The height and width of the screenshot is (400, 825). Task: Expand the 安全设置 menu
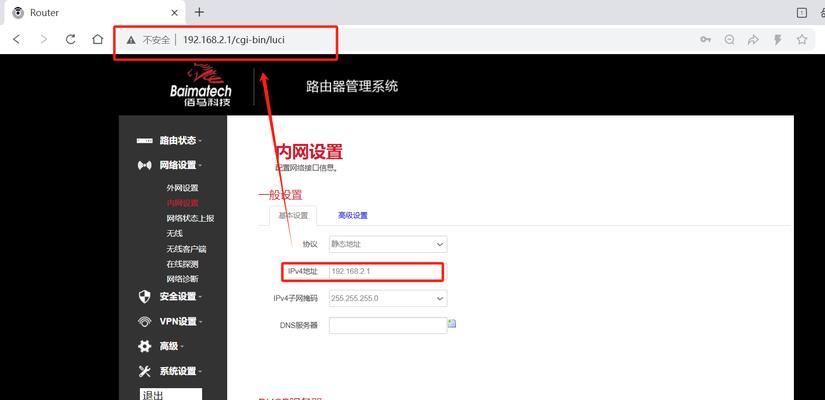(180, 296)
